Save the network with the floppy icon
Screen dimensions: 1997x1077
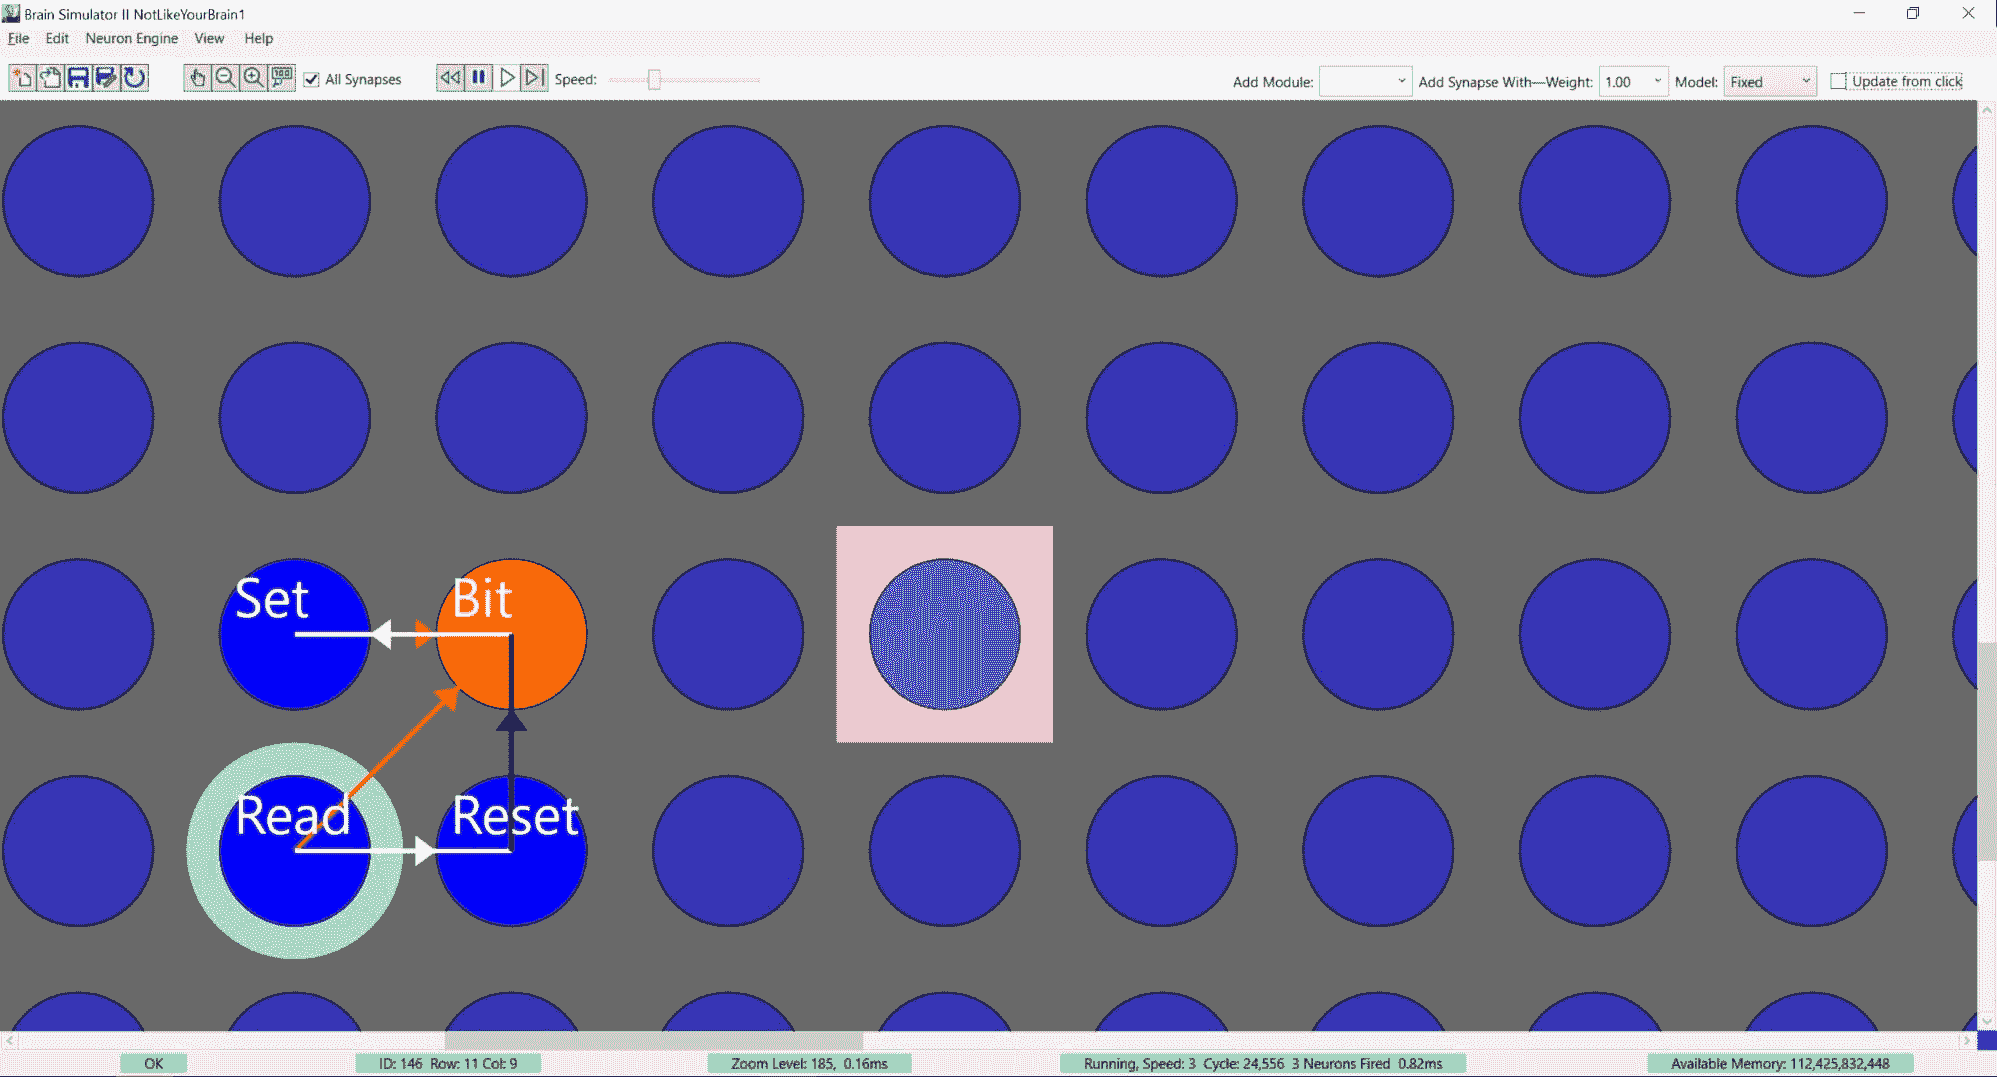pos(78,78)
